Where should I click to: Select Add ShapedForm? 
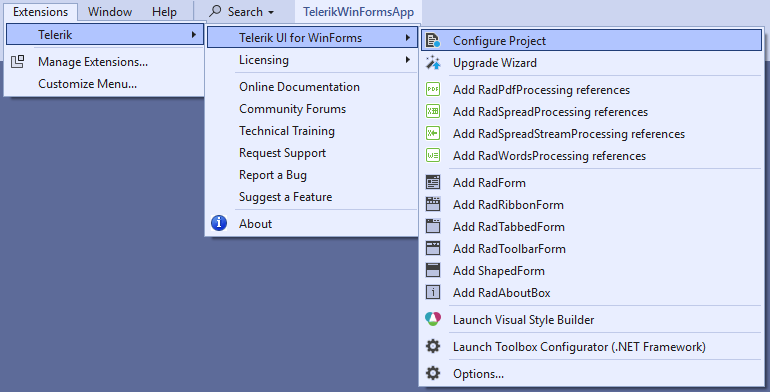click(592, 270)
